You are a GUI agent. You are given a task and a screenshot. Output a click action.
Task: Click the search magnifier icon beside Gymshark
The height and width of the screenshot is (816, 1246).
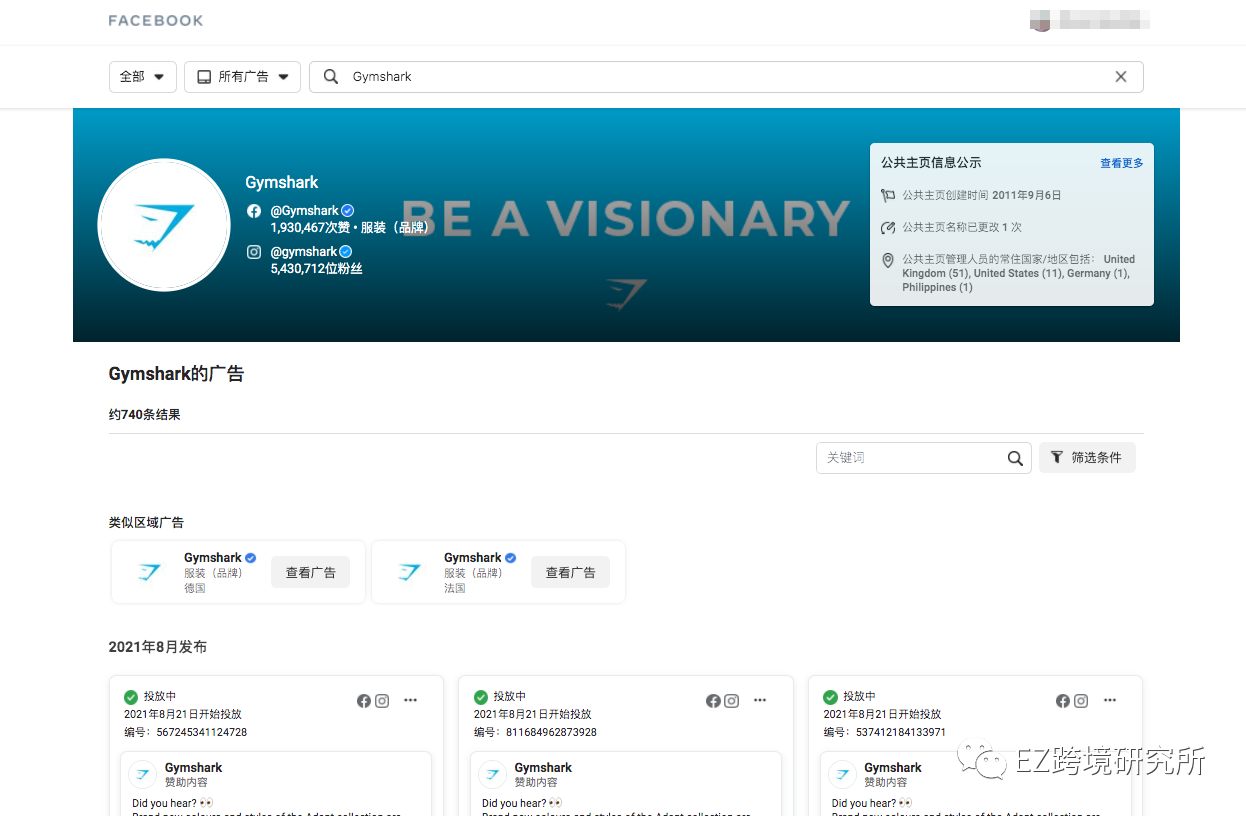331,77
